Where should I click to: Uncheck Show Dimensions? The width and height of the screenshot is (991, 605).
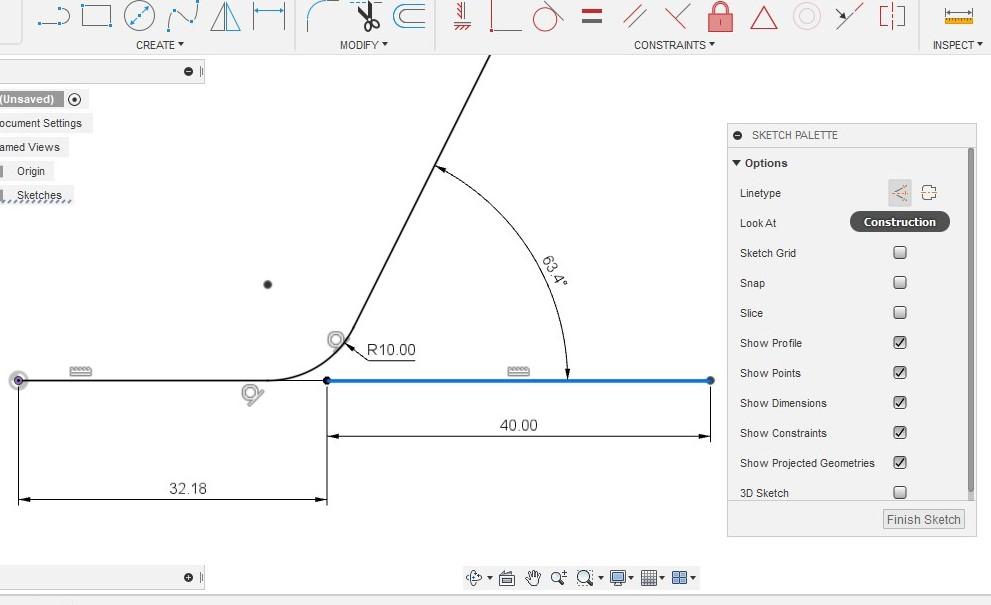[x=900, y=403]
